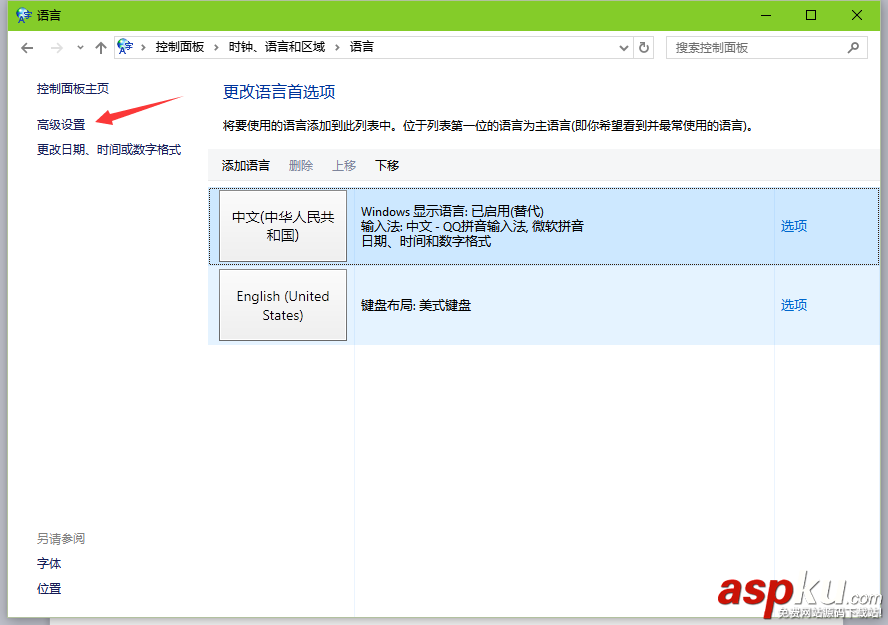Open 选项 for the Chinese language
Image resolution: width=888 pixels, height=625 pixels.
tap(793, 226)
